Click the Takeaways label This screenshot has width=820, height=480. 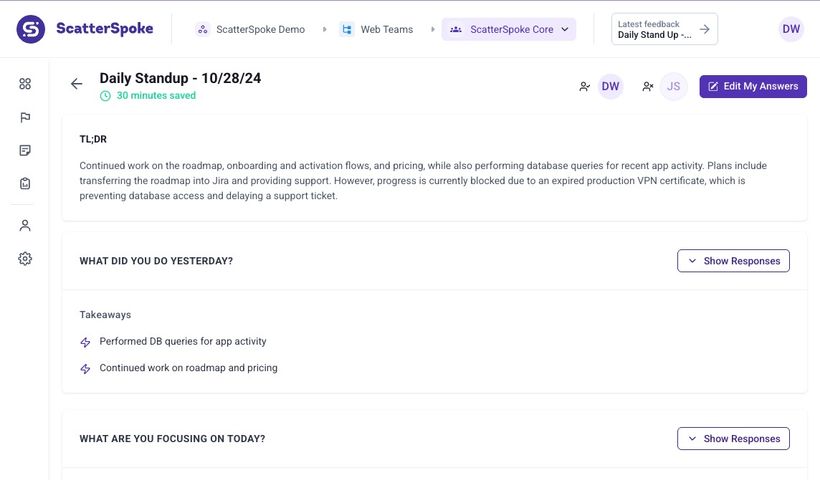click(x=105, y=315)
